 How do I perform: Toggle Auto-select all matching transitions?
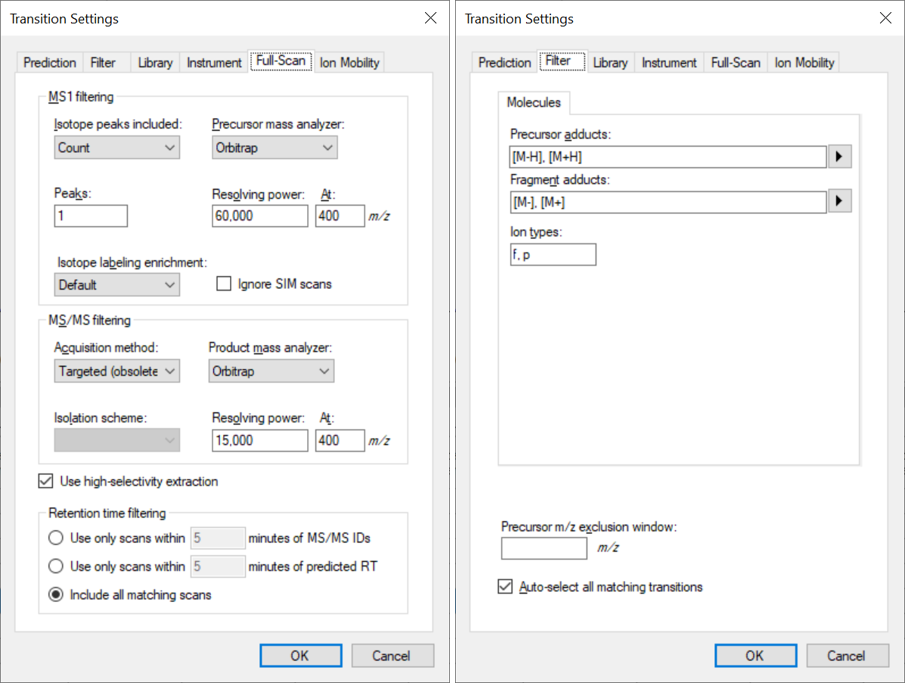506,587
